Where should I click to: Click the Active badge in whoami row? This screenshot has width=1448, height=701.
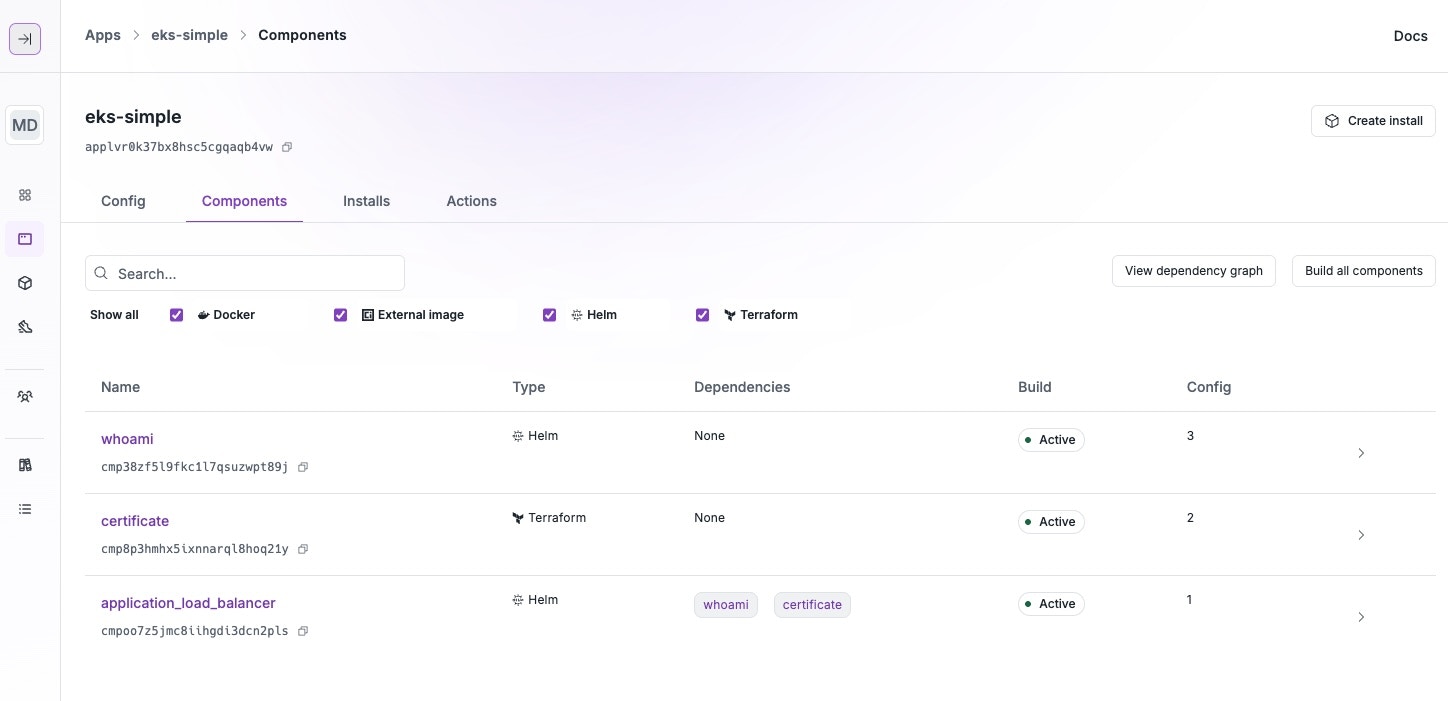tap(1051, 440)
